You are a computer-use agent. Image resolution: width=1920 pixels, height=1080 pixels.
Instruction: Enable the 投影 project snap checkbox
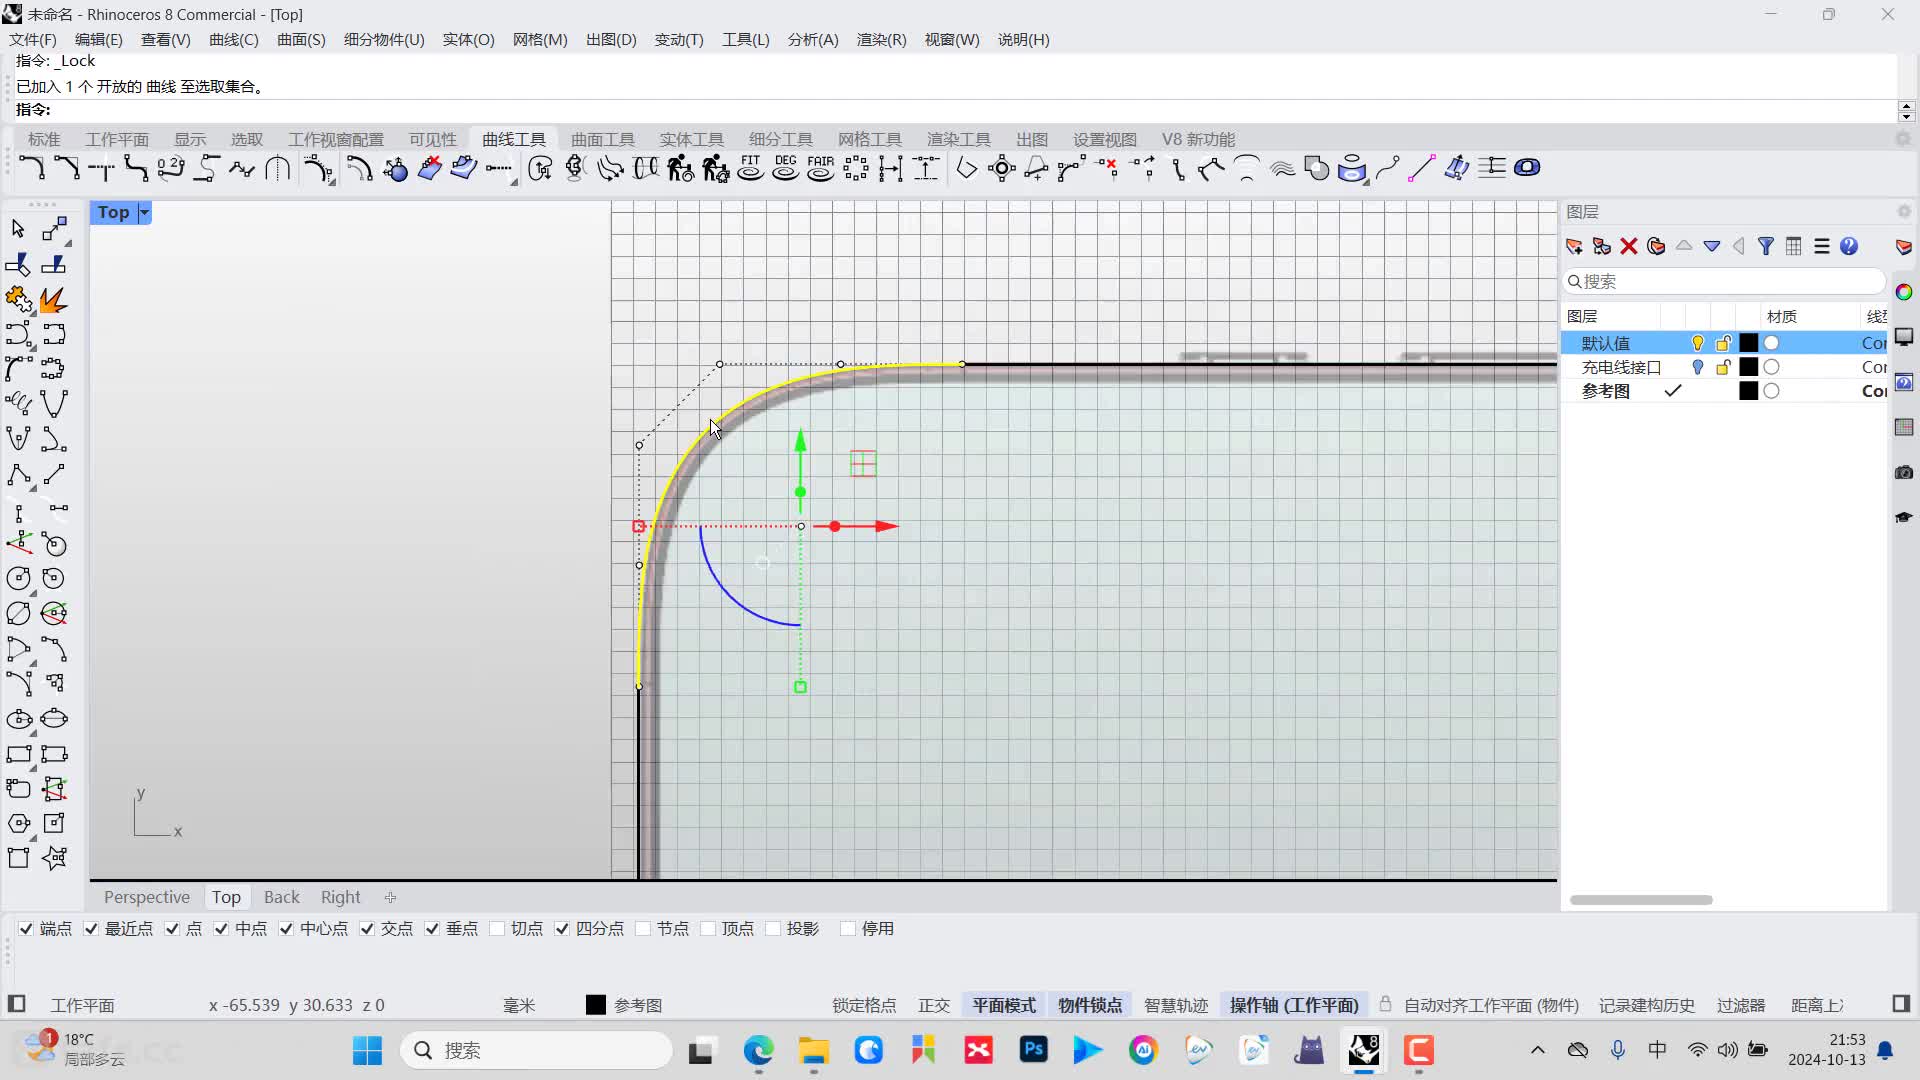click(773, 929)
